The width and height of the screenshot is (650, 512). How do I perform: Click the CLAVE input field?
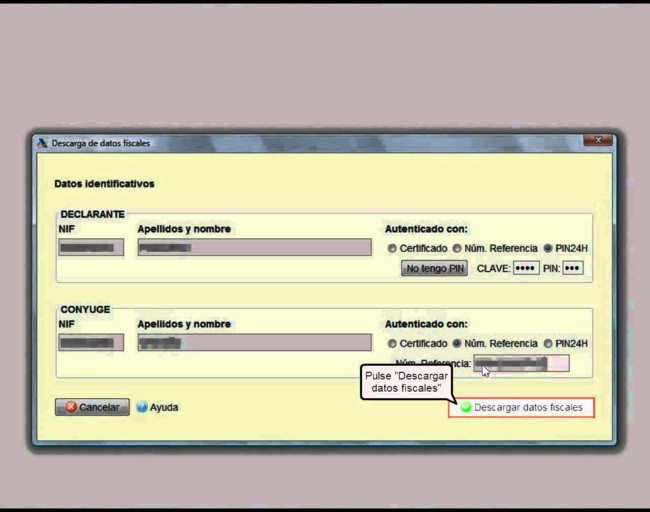coord(525,268)
